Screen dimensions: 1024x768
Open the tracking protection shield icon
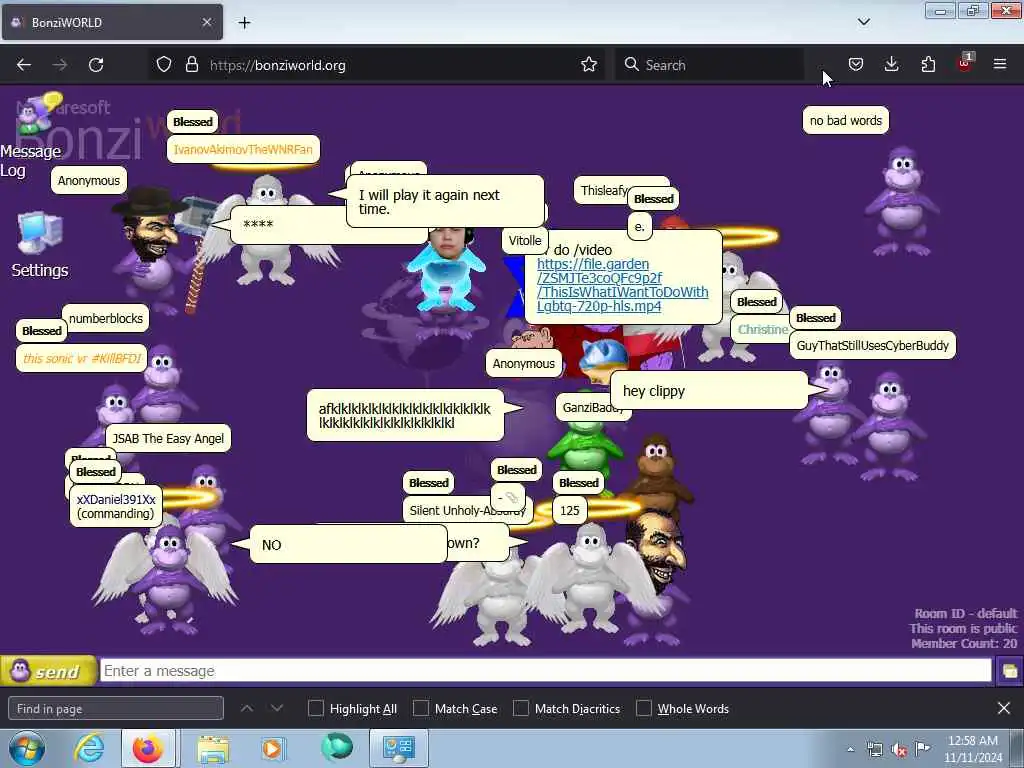(x=164, y=65)
